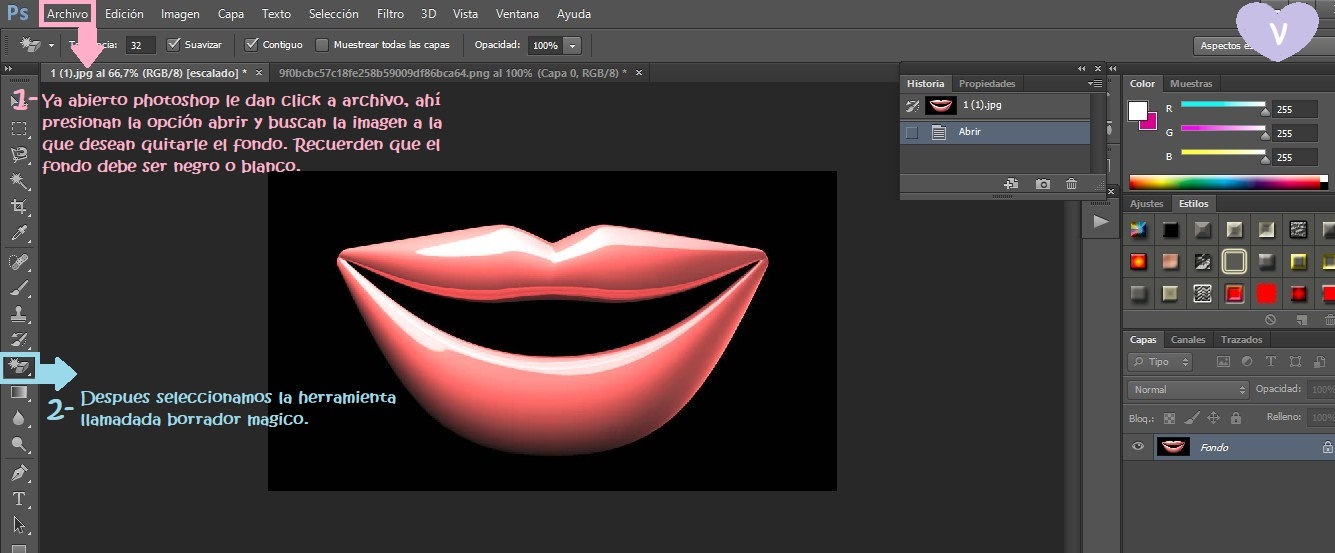
Task: Open the Normal blend mode dropdown
Action: pyautogui.click(x=1188, y=390)
